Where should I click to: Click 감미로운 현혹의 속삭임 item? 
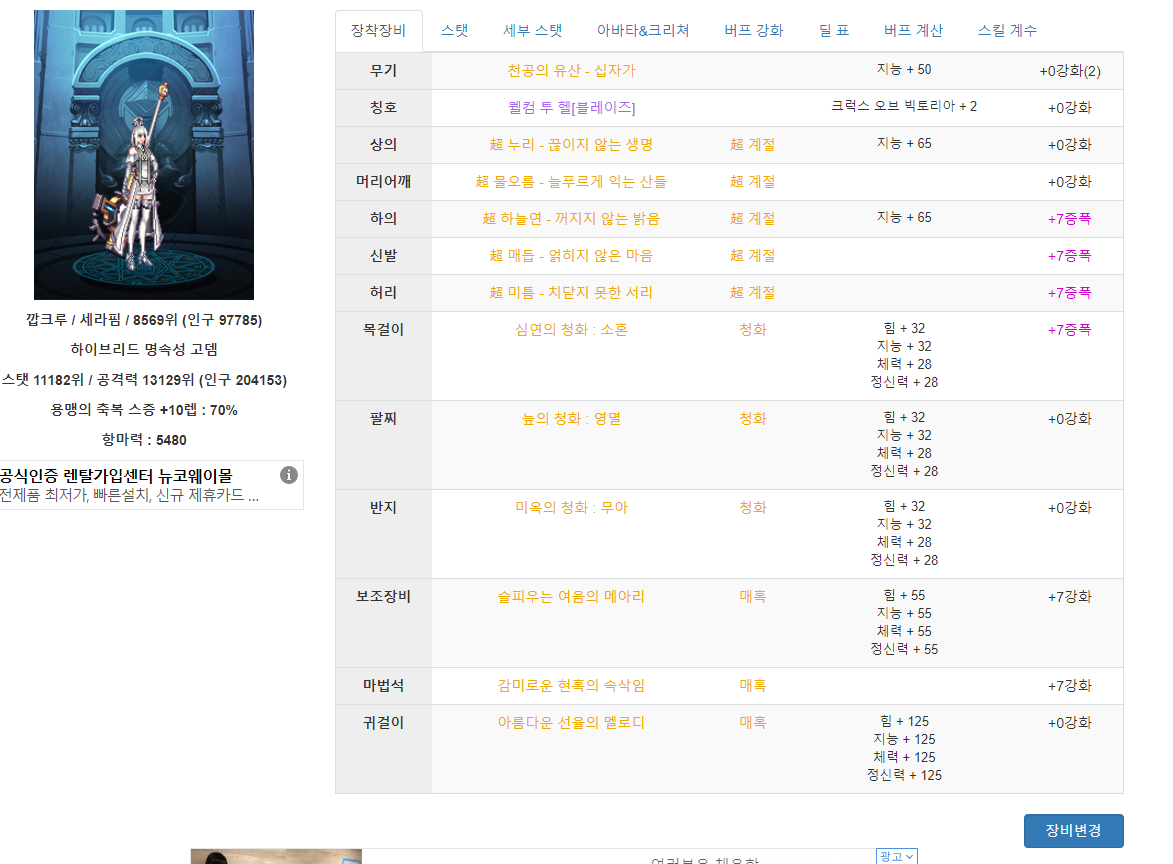[571, 686]
